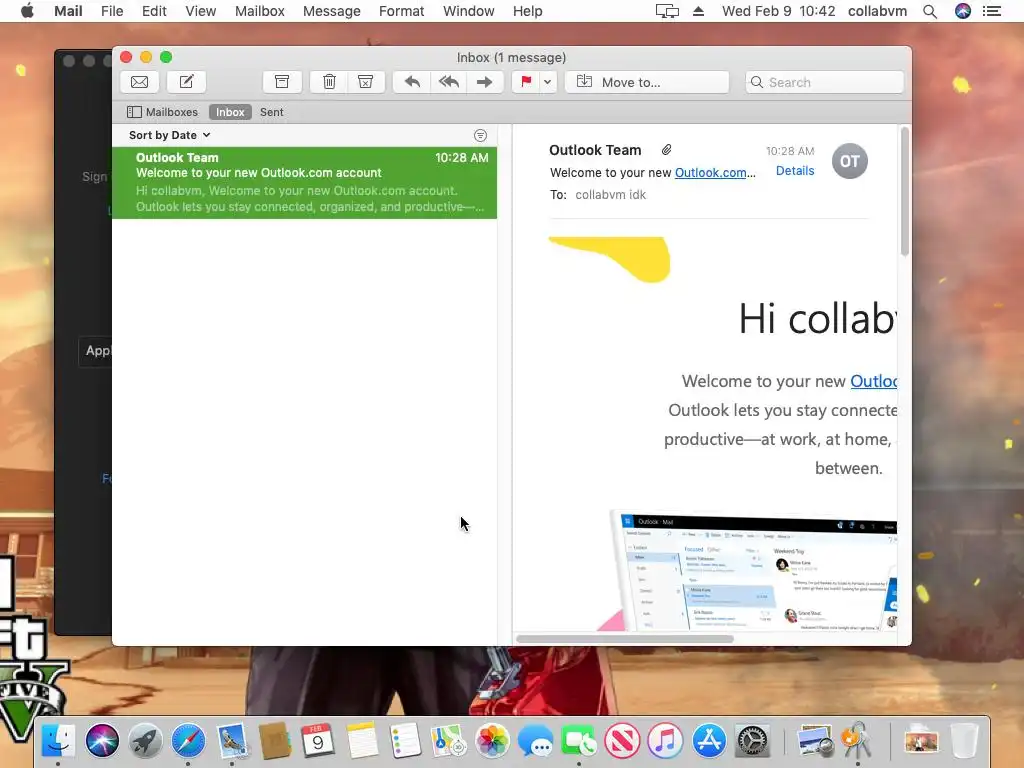Screen dimensions: 1024x768
Task: Click the Details link in header
Action: [x=795, y=170]
